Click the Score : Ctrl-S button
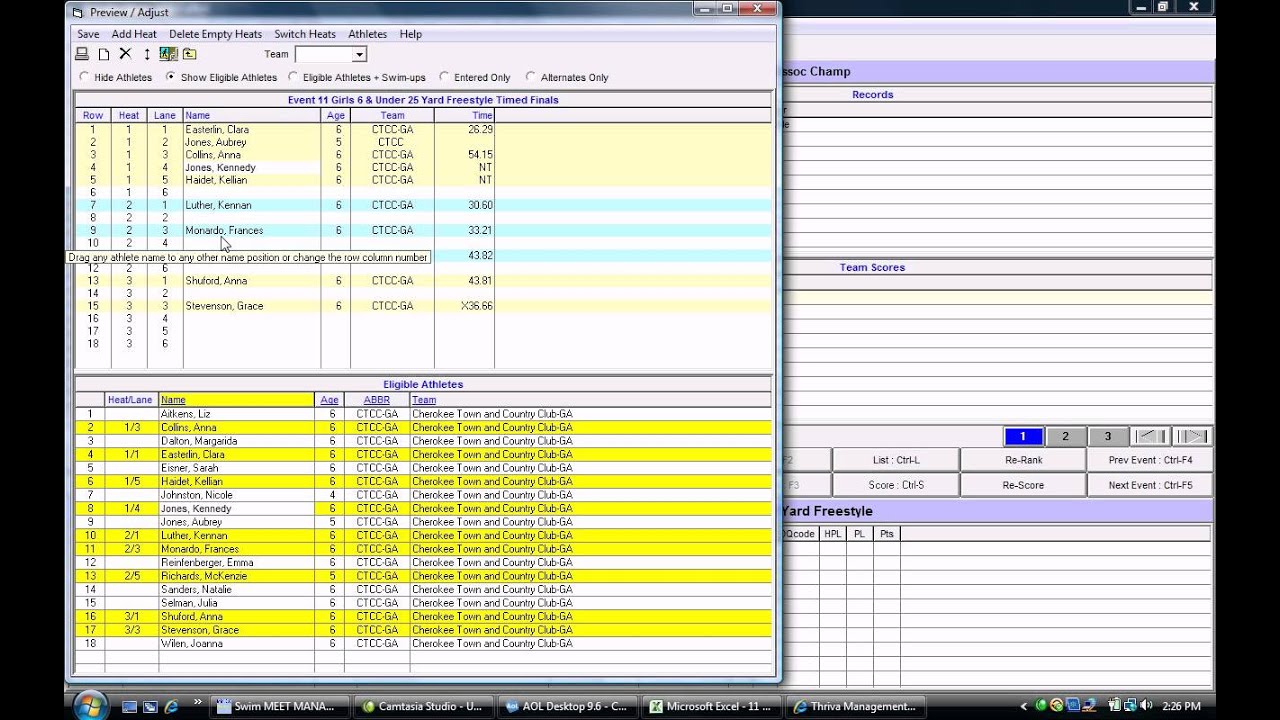 coord(896,485)
